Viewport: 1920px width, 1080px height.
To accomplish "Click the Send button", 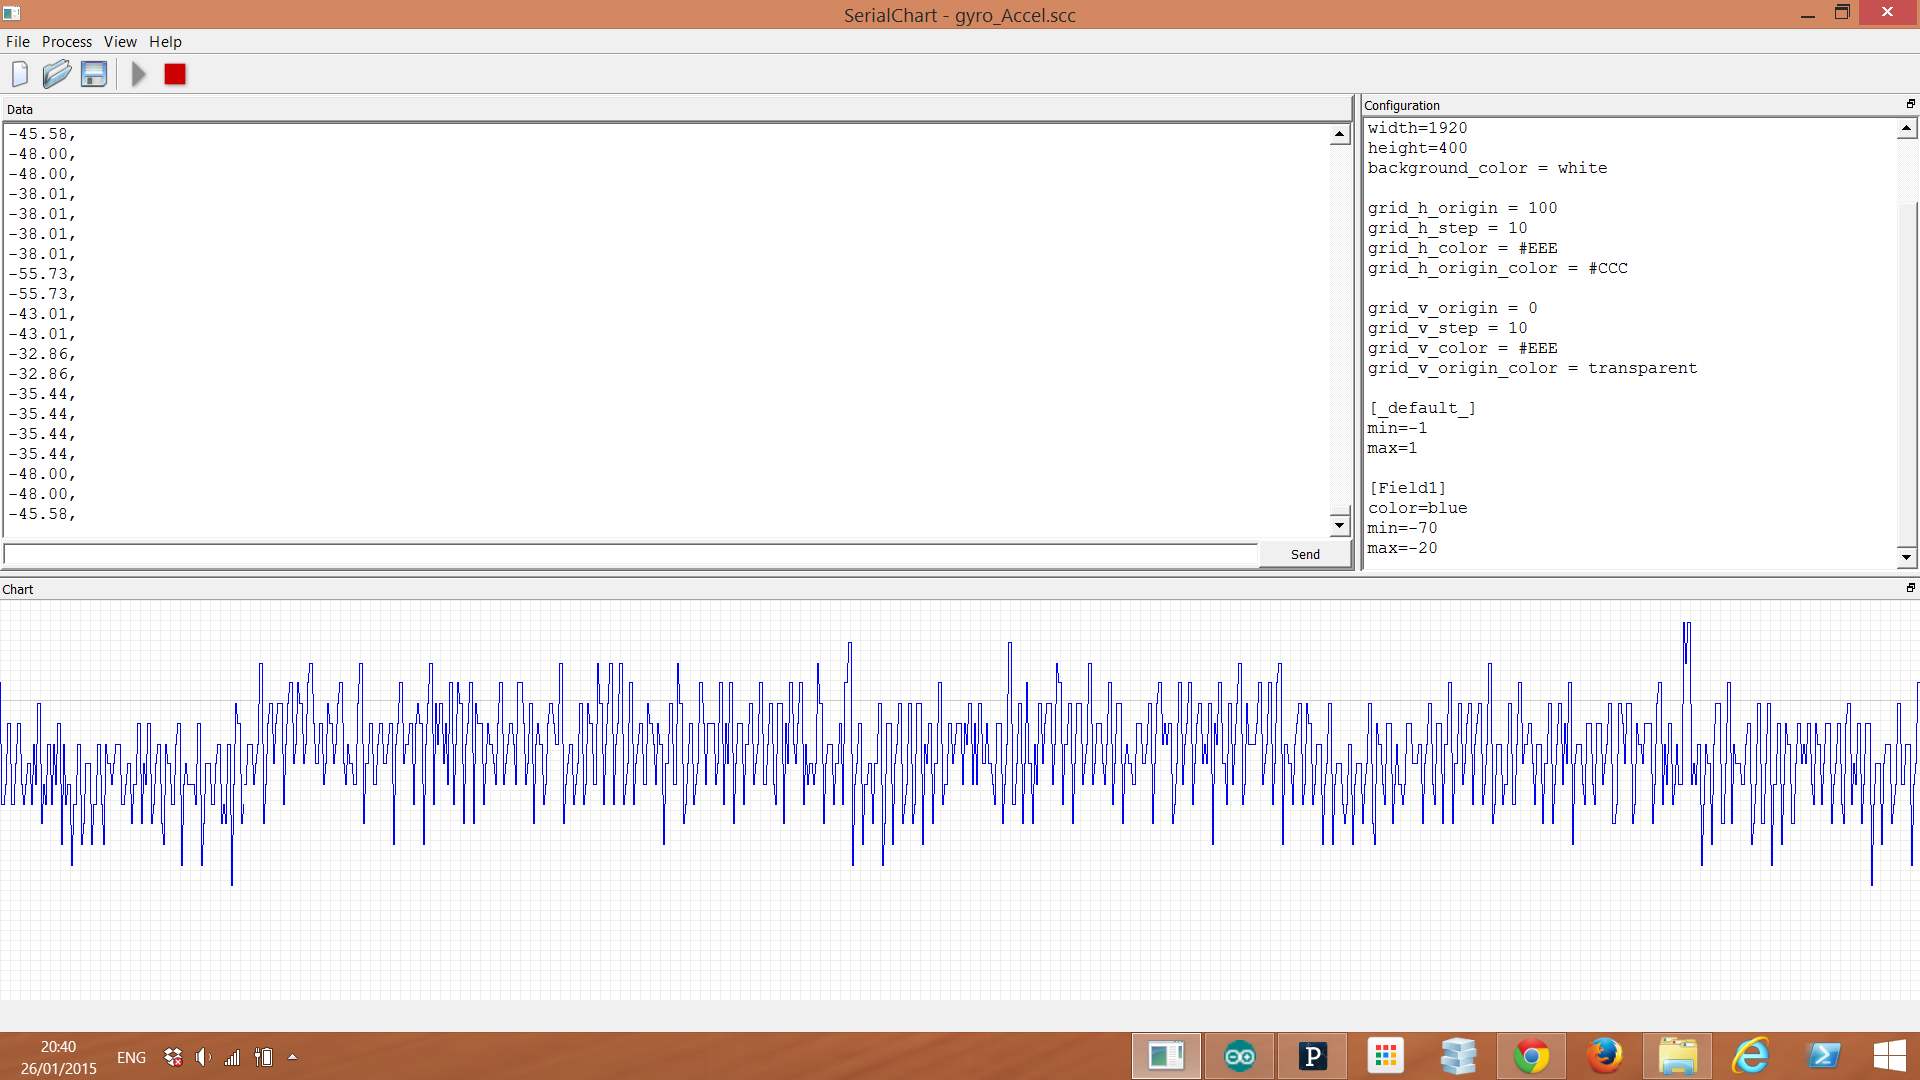I will (x=1304, y=554).
